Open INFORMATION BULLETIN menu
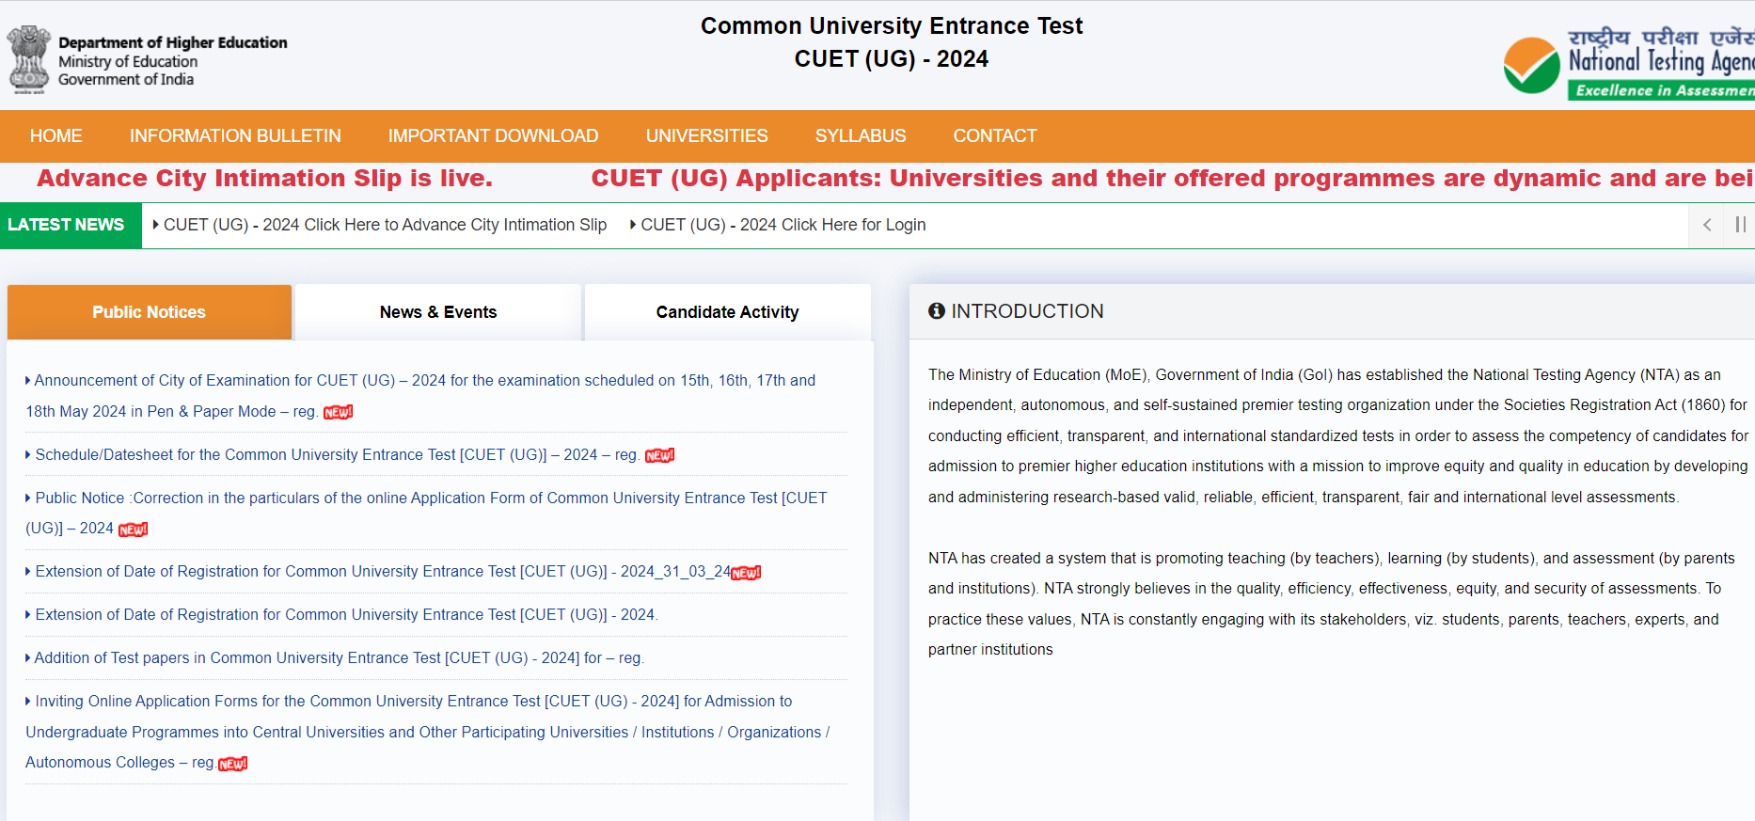This screenshot has width=1755, height=821. [x=235, y=136]
